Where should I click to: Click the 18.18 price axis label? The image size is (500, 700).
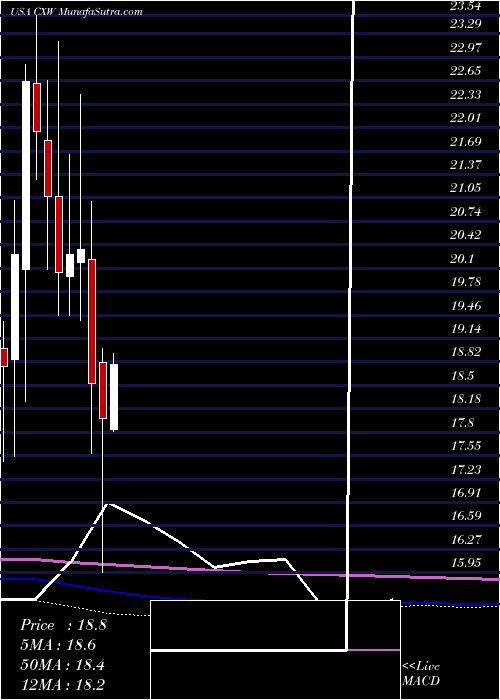click(465, 399)
